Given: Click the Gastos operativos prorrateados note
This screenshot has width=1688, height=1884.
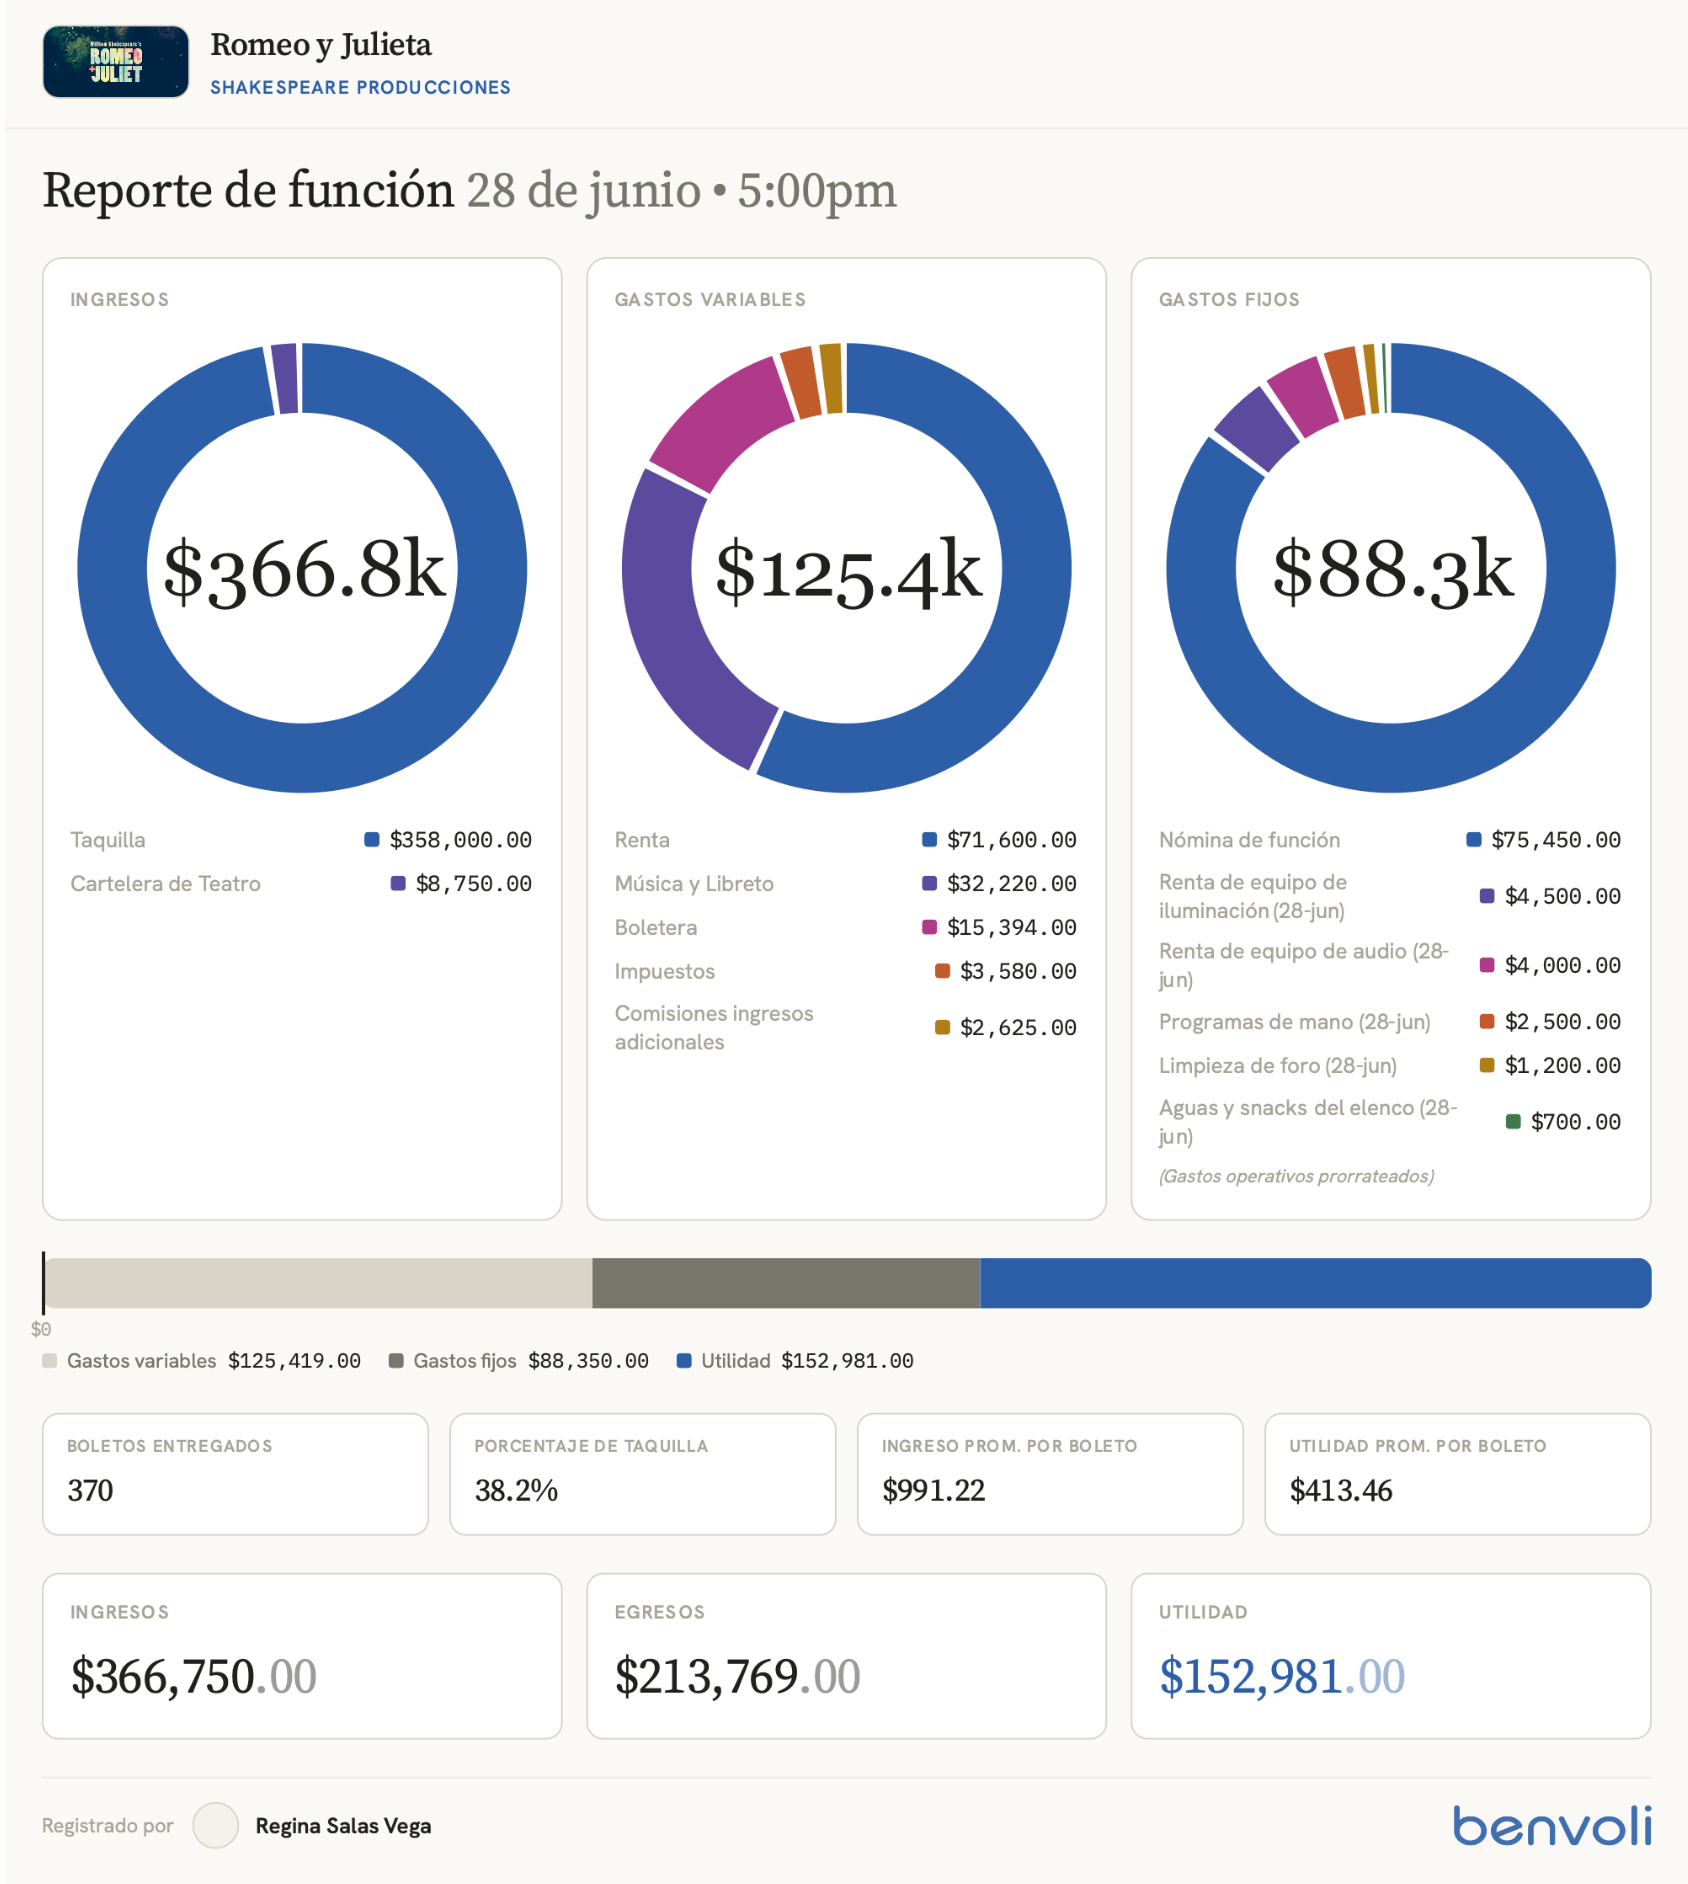Looking at the screenshot, I should click(1296, 1176).
